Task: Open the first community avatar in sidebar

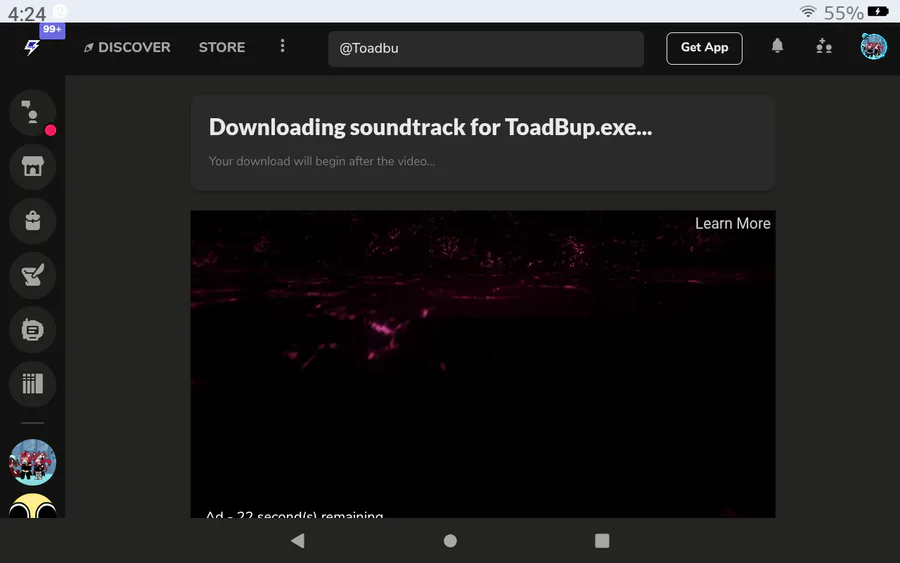Action: pyautogui.click(x=32, y=462)
